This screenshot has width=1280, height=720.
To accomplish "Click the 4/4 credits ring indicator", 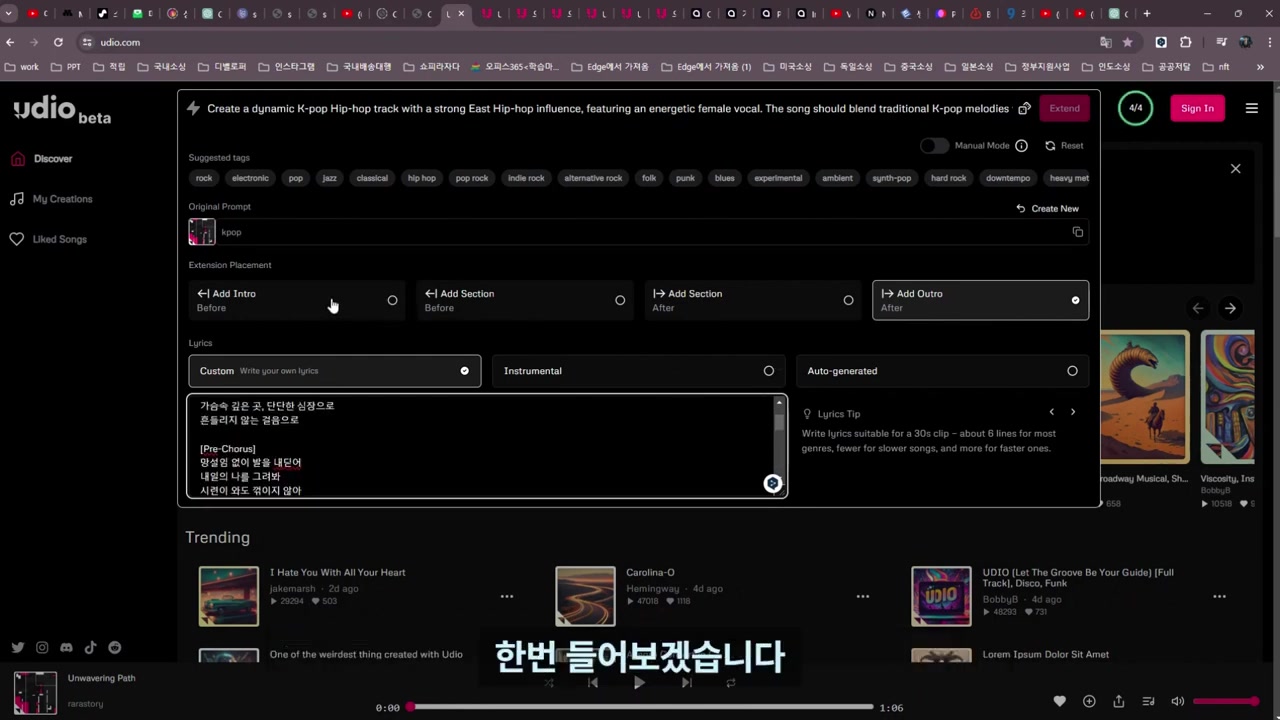I will coord(1135,108).
